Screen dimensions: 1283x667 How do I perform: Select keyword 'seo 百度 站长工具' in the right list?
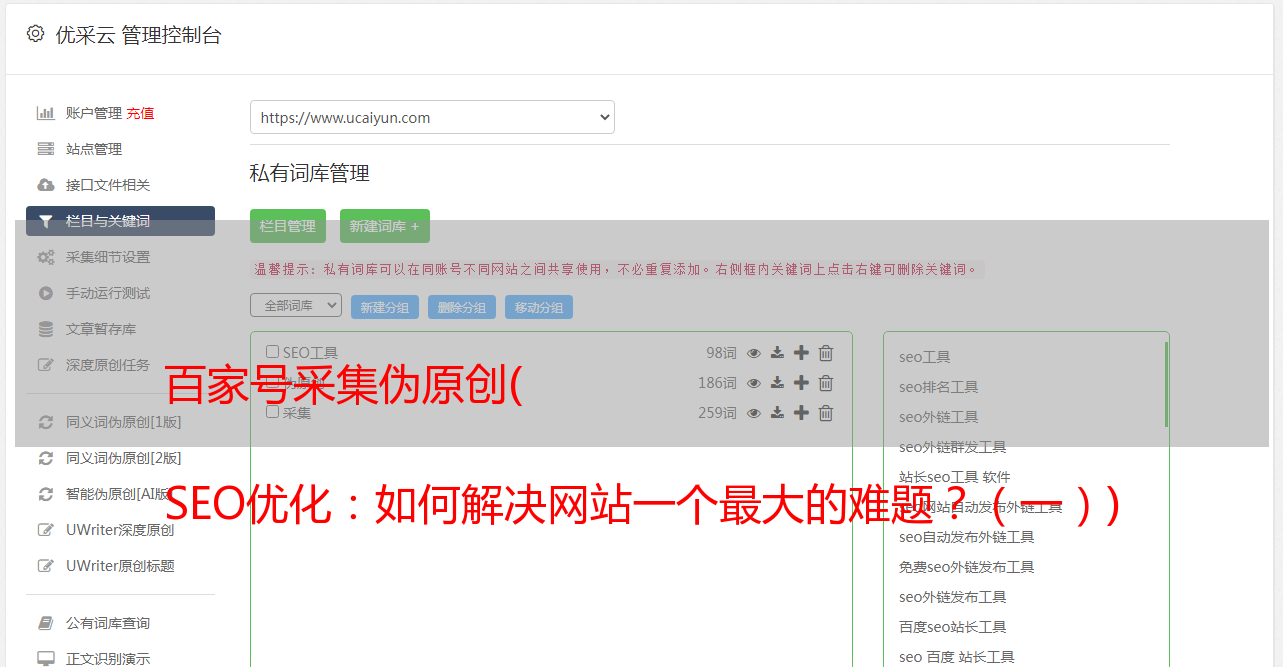point(957,657)
